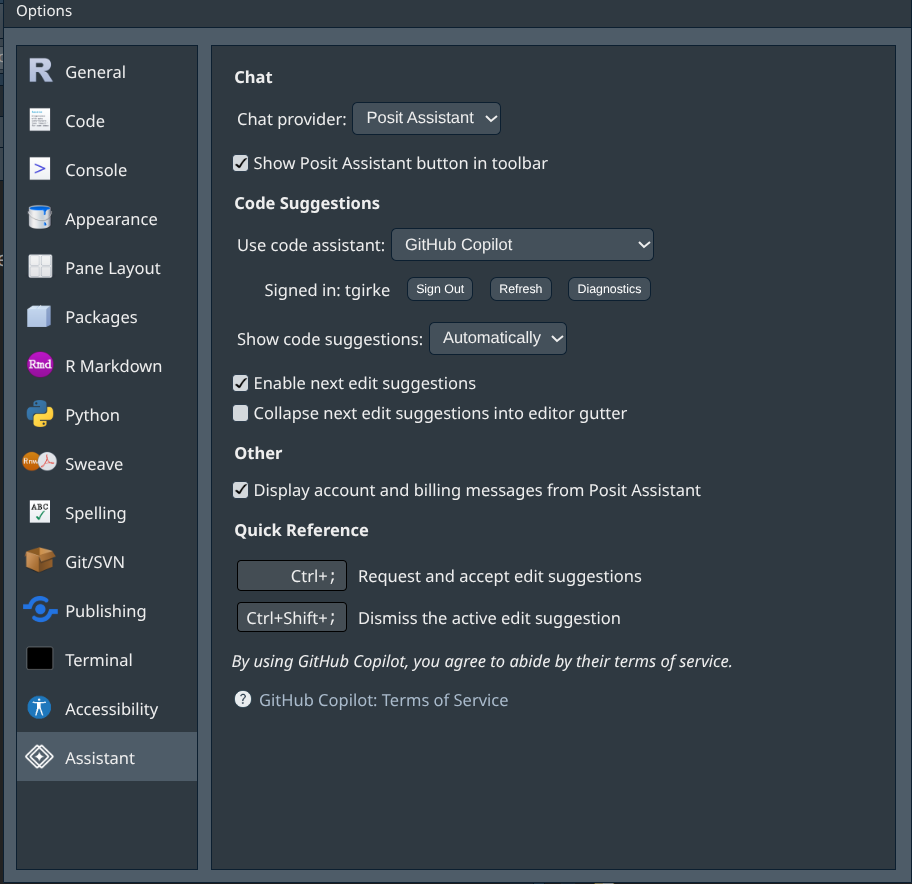This screenshot has width=912, height=884.
Task: Open the Accessibility settings
Action: point(107,708)
